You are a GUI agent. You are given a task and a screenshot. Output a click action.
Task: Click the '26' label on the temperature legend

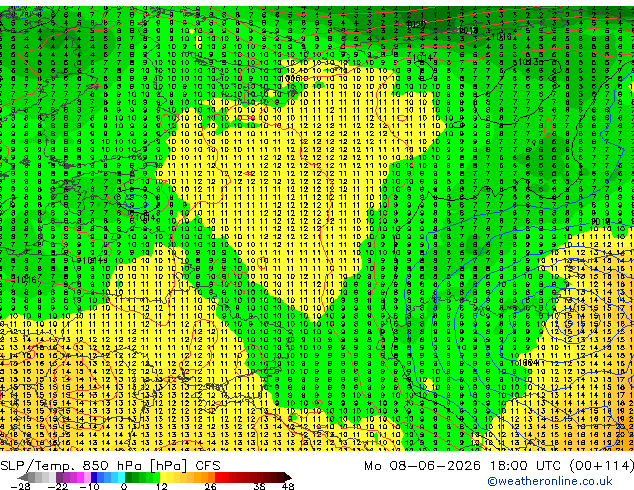(x=210, y=486)
